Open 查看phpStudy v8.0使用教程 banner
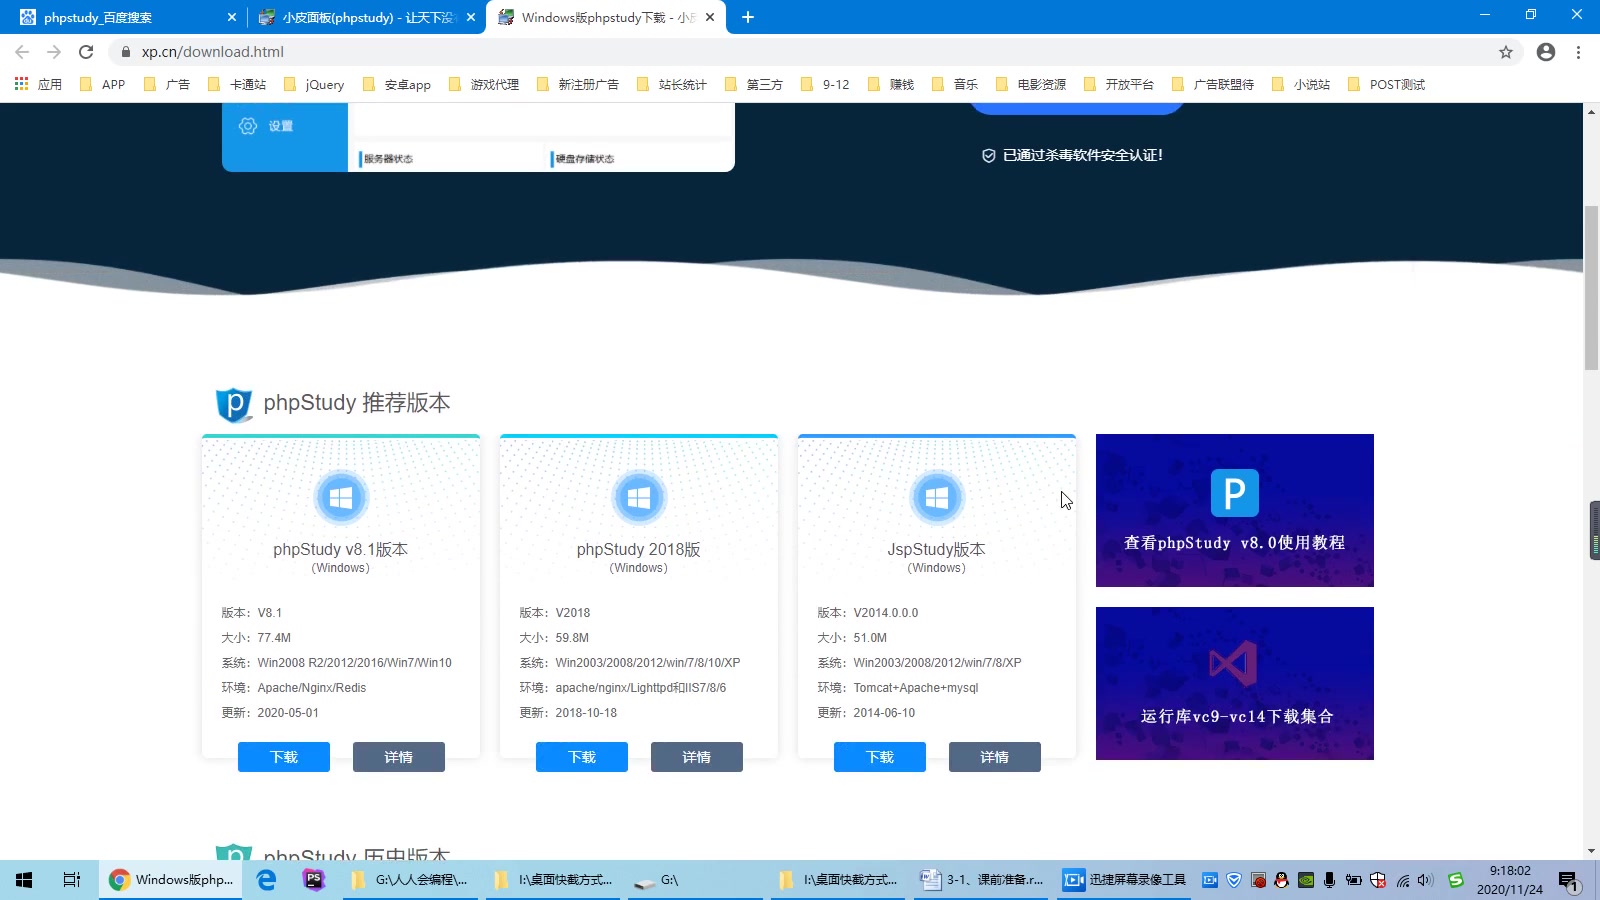The image size is (1600, 900). click(1235, 510)
